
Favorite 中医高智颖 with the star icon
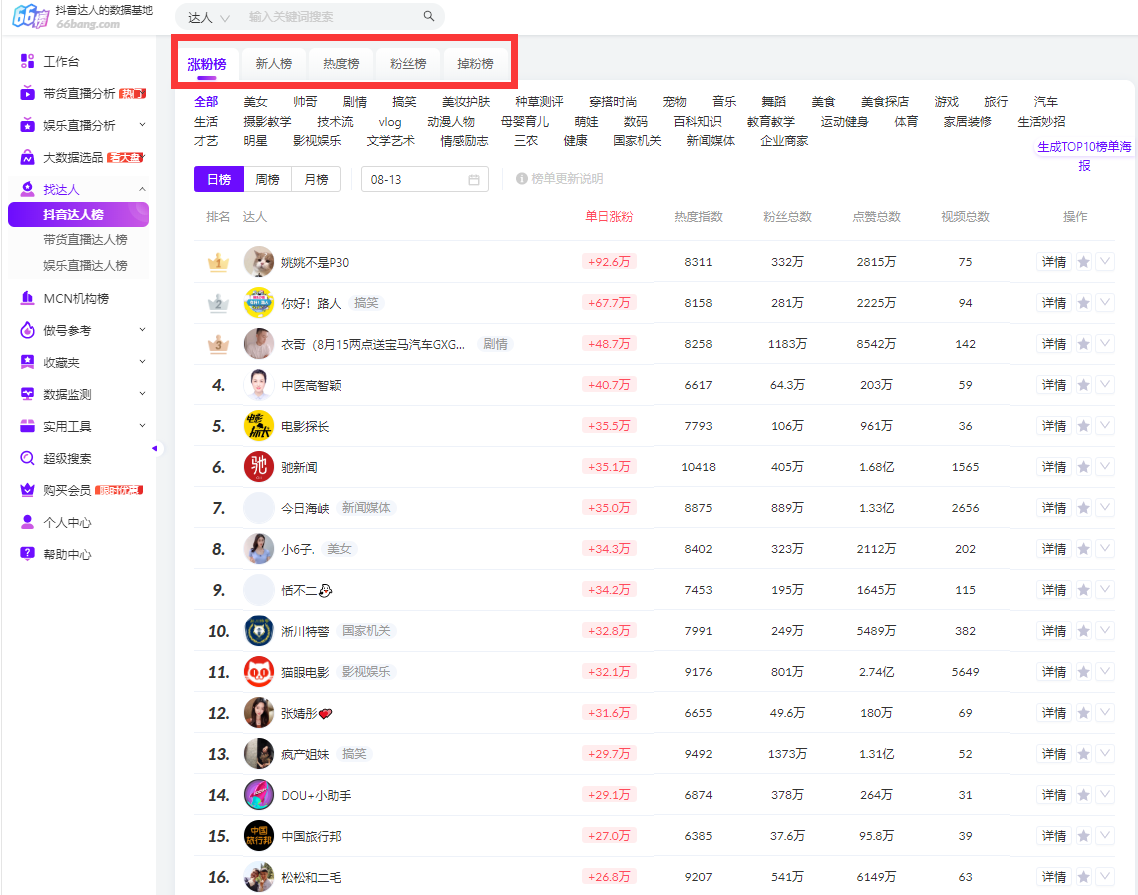[x=1084, y=385]
